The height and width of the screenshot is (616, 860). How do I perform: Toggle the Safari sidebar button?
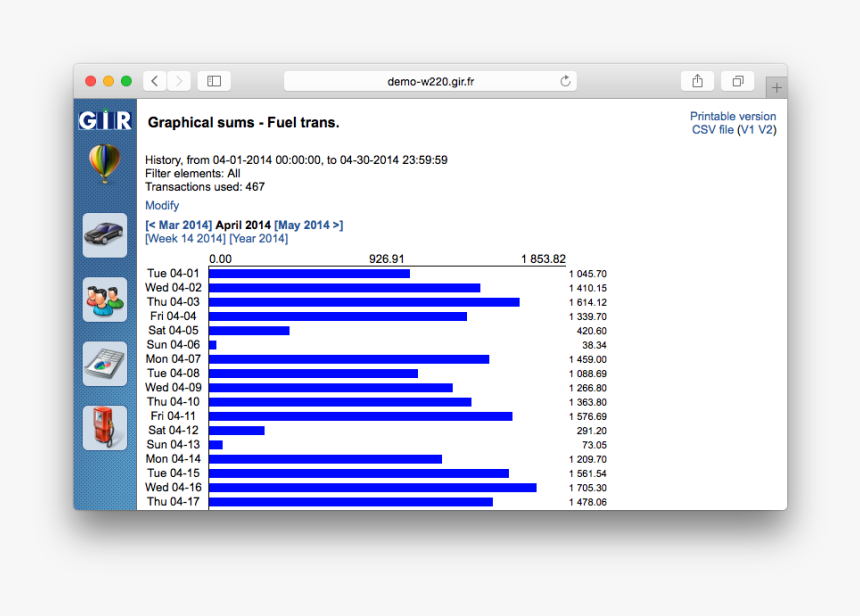[214, 81]
